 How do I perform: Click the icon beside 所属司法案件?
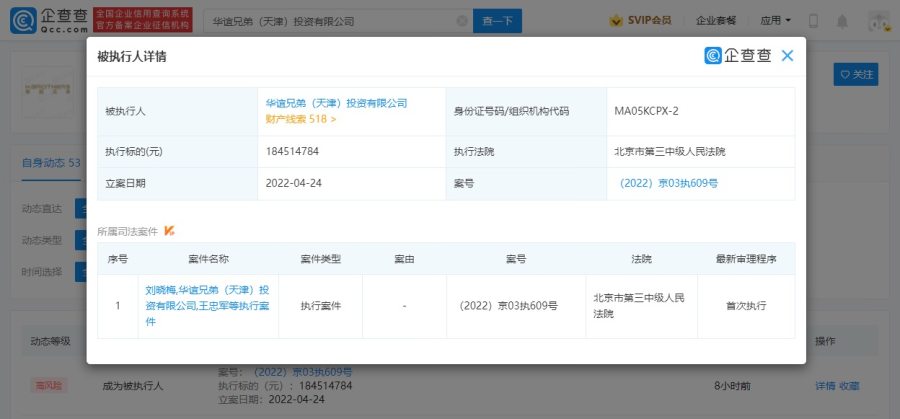(x=170, y=231)
